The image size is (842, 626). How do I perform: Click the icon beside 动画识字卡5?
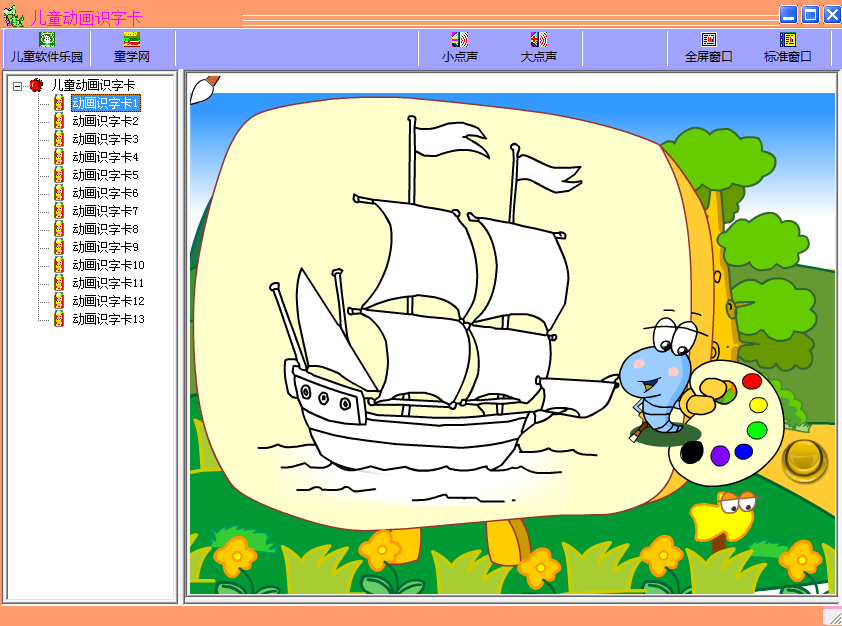click(59, 175)
